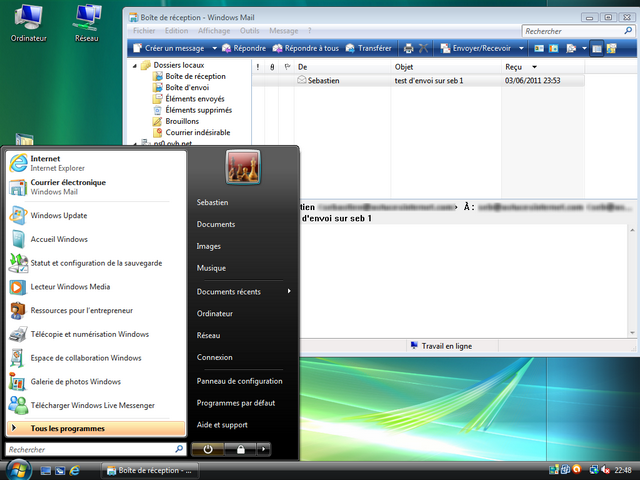Image resolution: width=640 pixels, height=480 pixels.
Task: Open Télécharger Windows Live Messenger
Action: [x=96, y=405]
